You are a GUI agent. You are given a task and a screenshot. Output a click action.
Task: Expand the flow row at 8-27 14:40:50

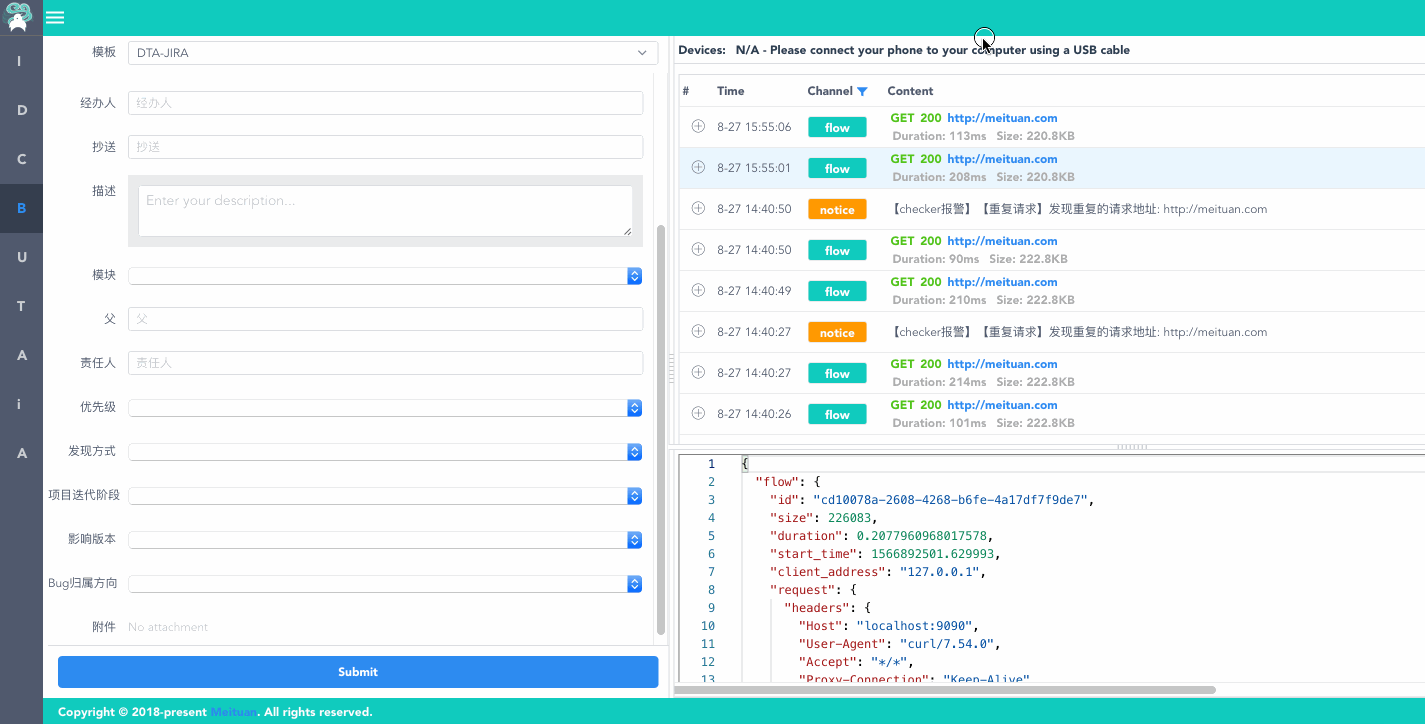(698, 249)
